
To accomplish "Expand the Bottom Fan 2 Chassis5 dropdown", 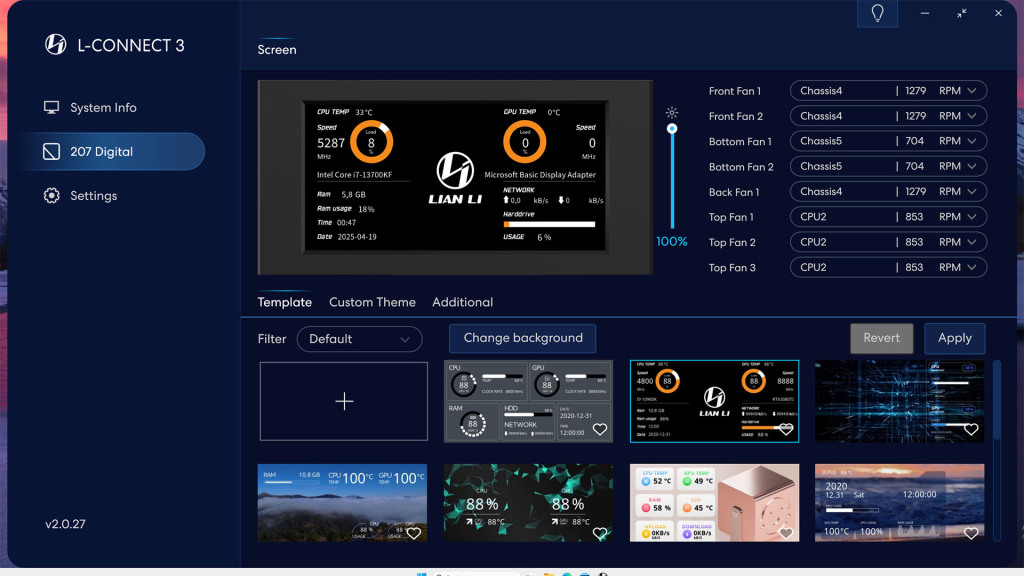I will [x=888, y=167].
